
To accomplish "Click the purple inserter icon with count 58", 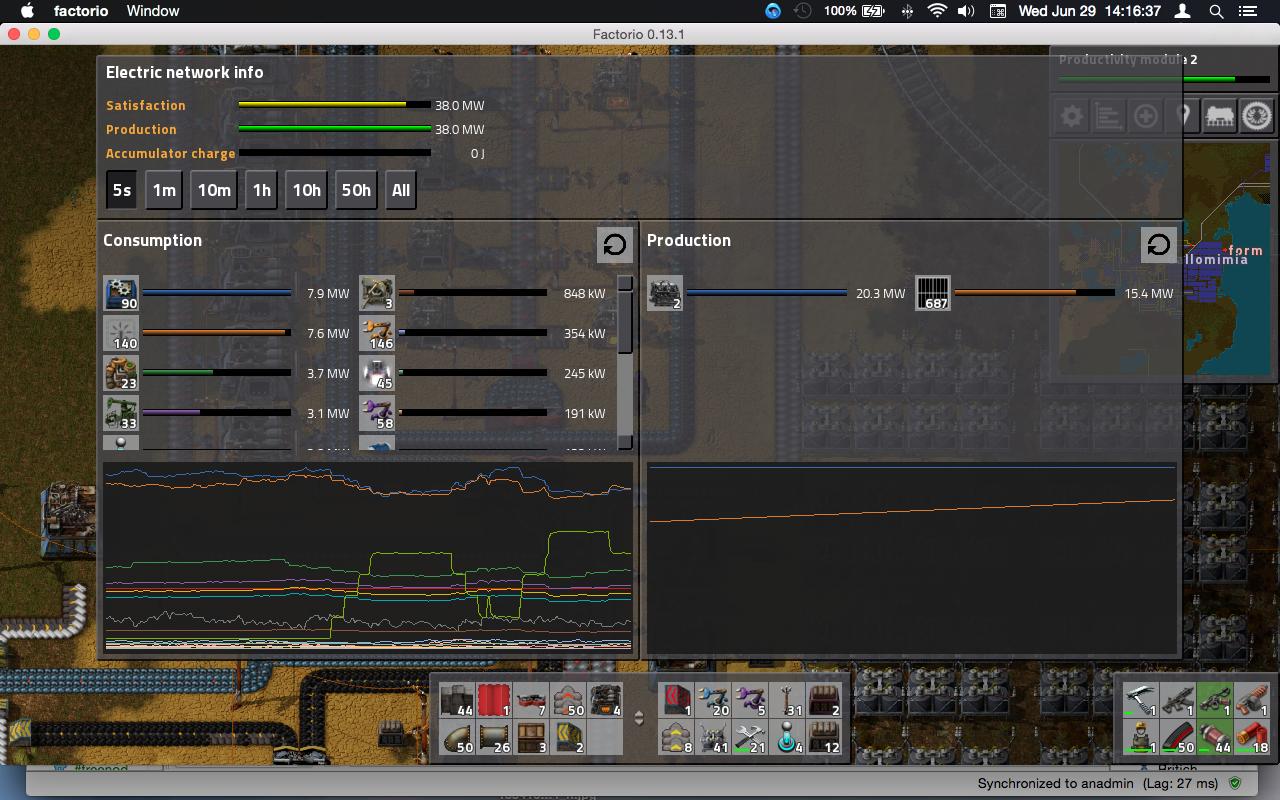I will 377,413.
